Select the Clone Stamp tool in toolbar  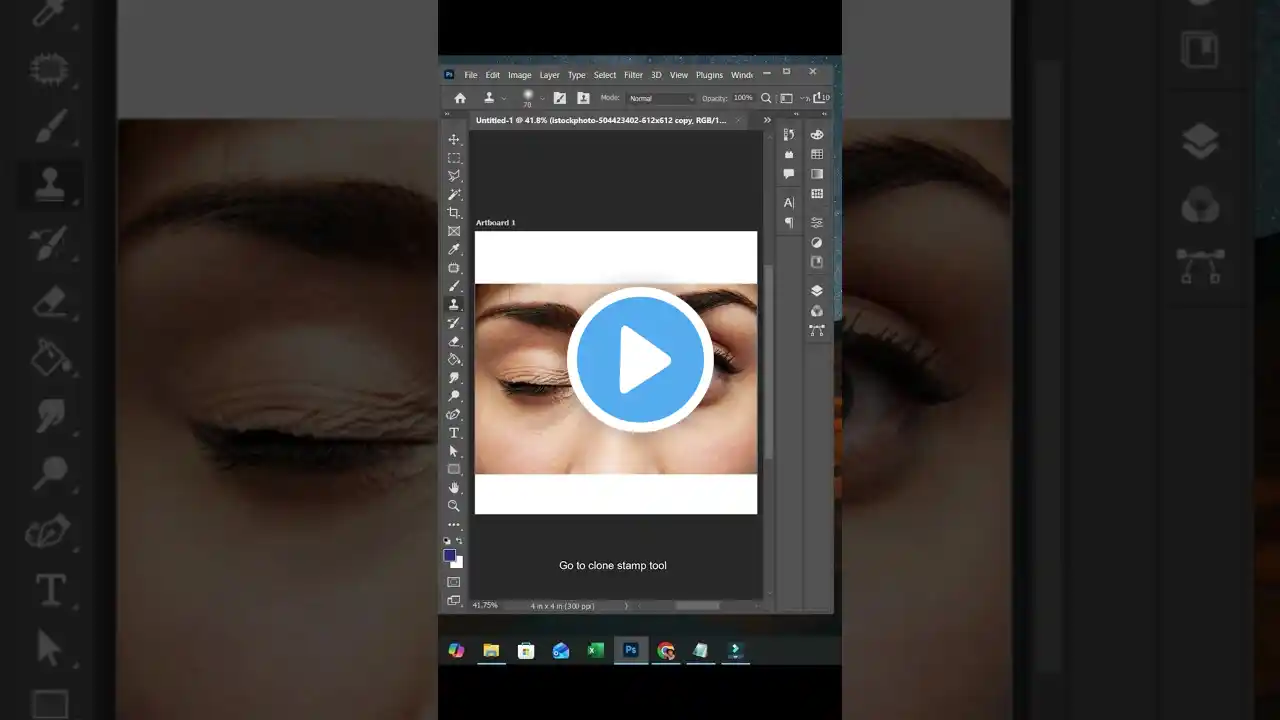454,304
